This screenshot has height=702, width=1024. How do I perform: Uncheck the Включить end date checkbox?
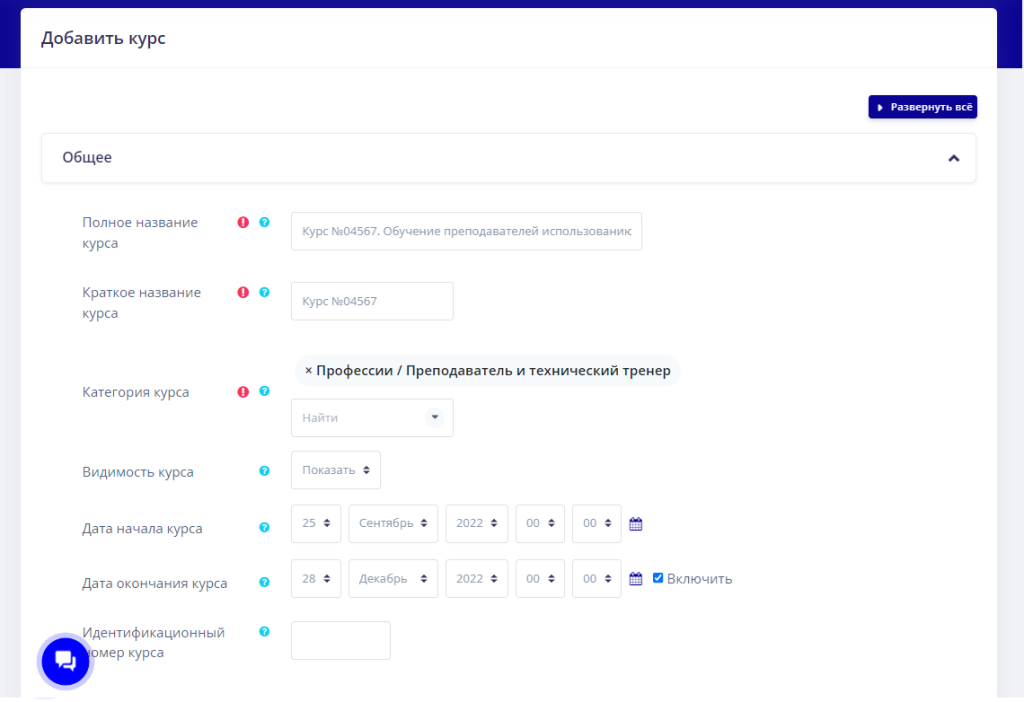[x=658, y=578]
